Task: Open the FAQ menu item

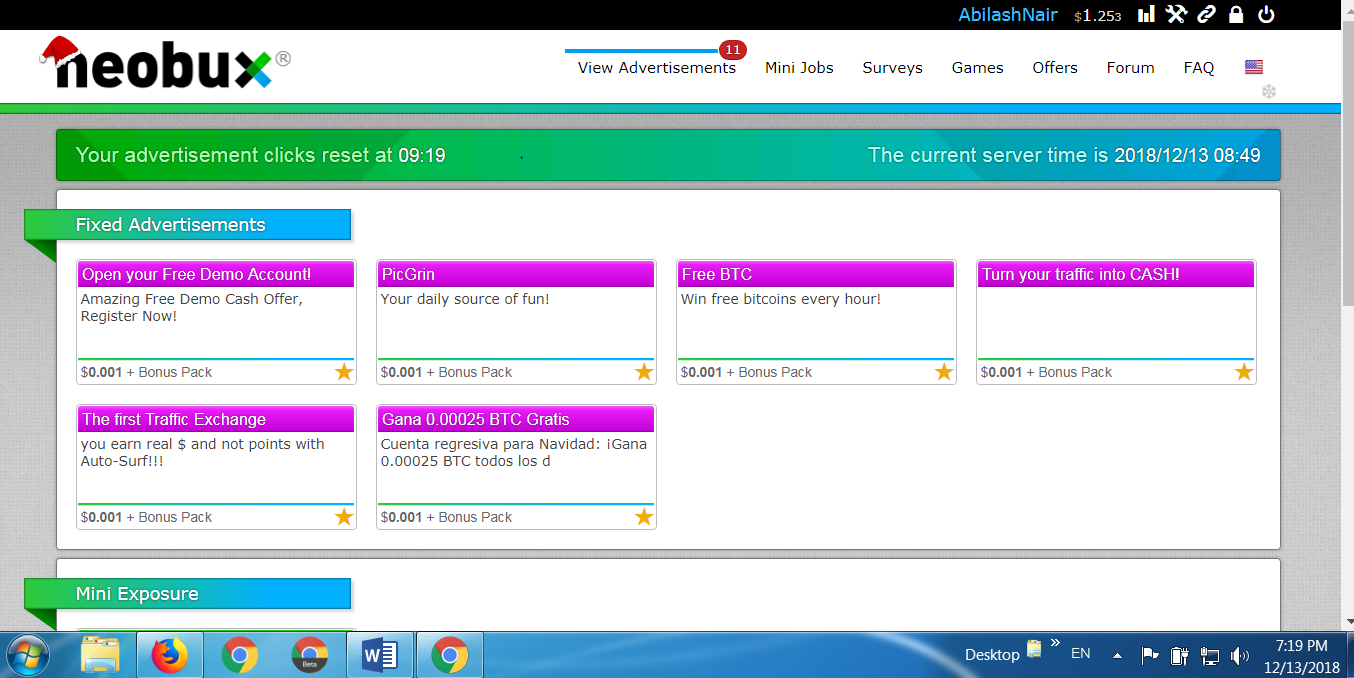Action: tap(1199, 68)
